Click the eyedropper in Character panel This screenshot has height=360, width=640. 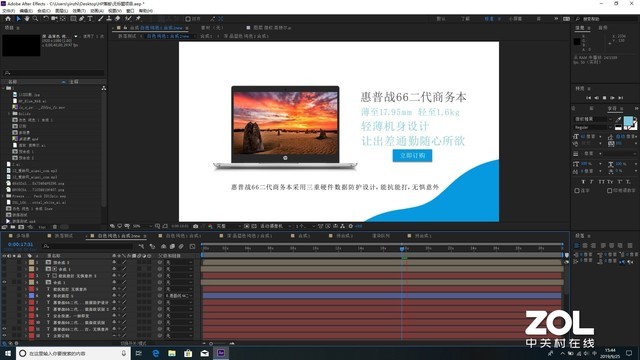pos(618,119)
